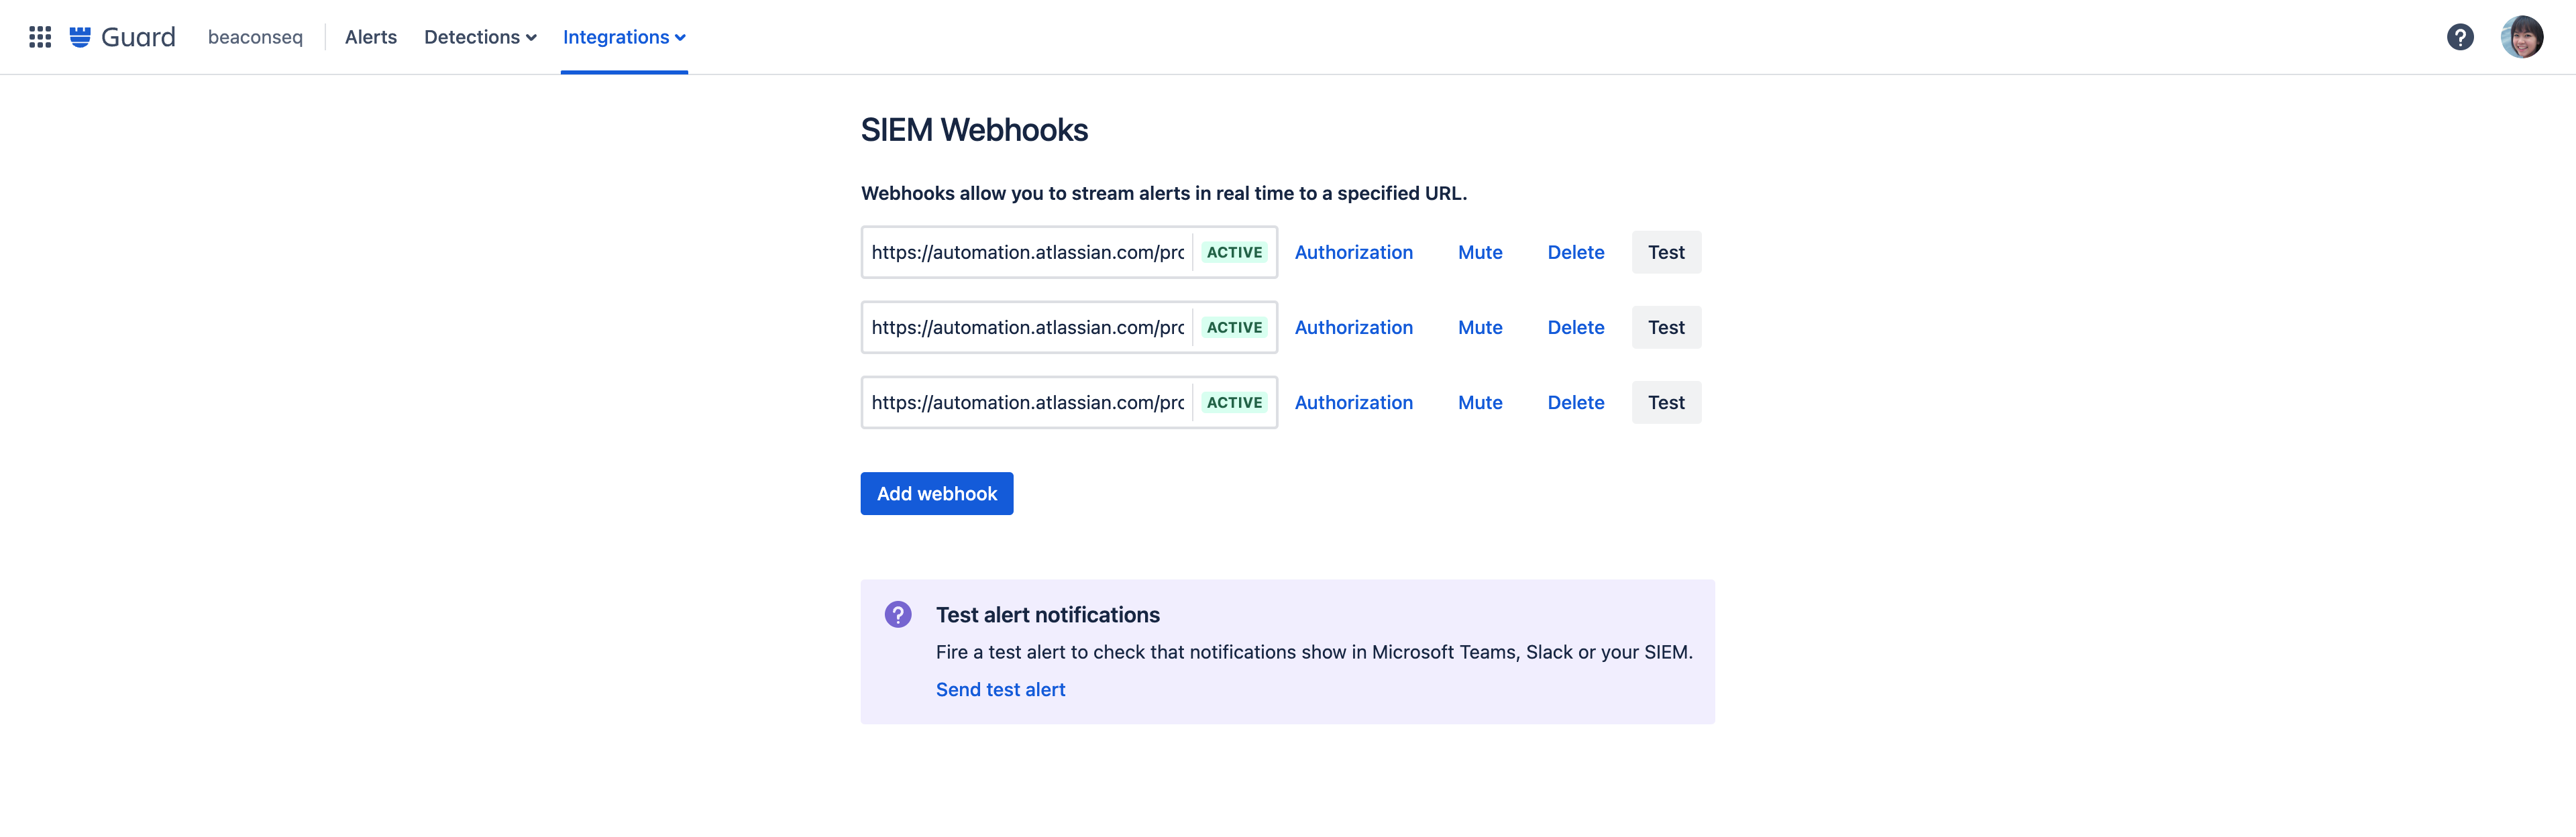Viewport: 2576px width, 837px height.
Task: Mute the first webhook
Action: coord(1479,252)
